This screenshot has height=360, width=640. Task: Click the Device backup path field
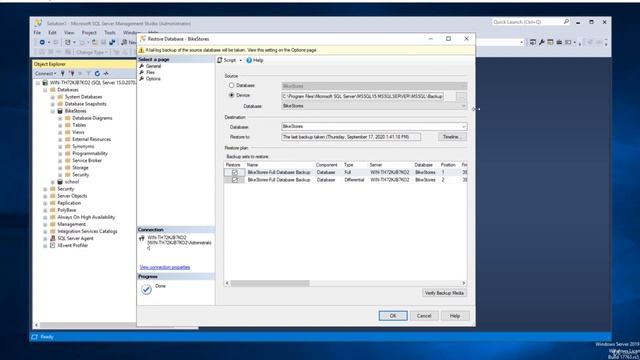coord(362,96)
